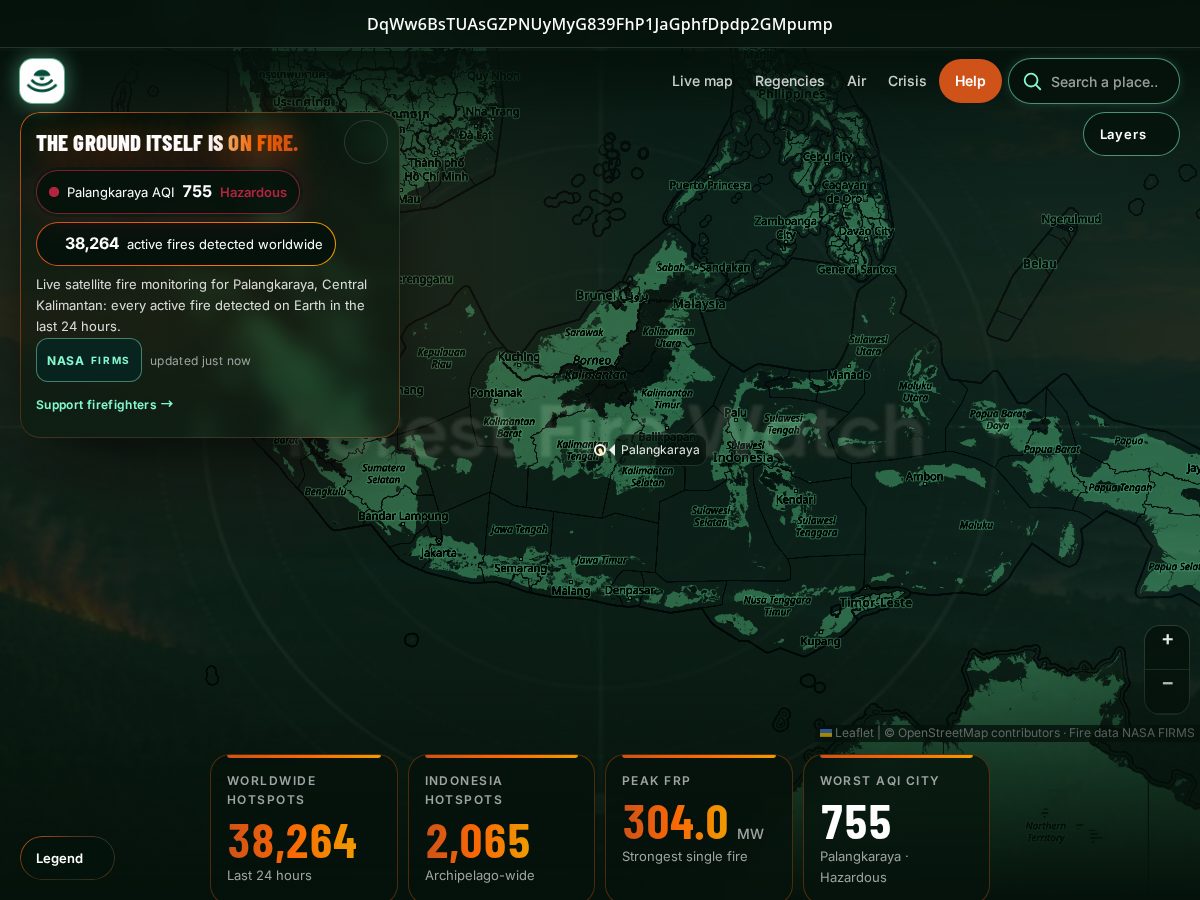Select the Worst AQI City card
Image resolution: width=1200 pixels, height=900 pixels.
point(897,828)
